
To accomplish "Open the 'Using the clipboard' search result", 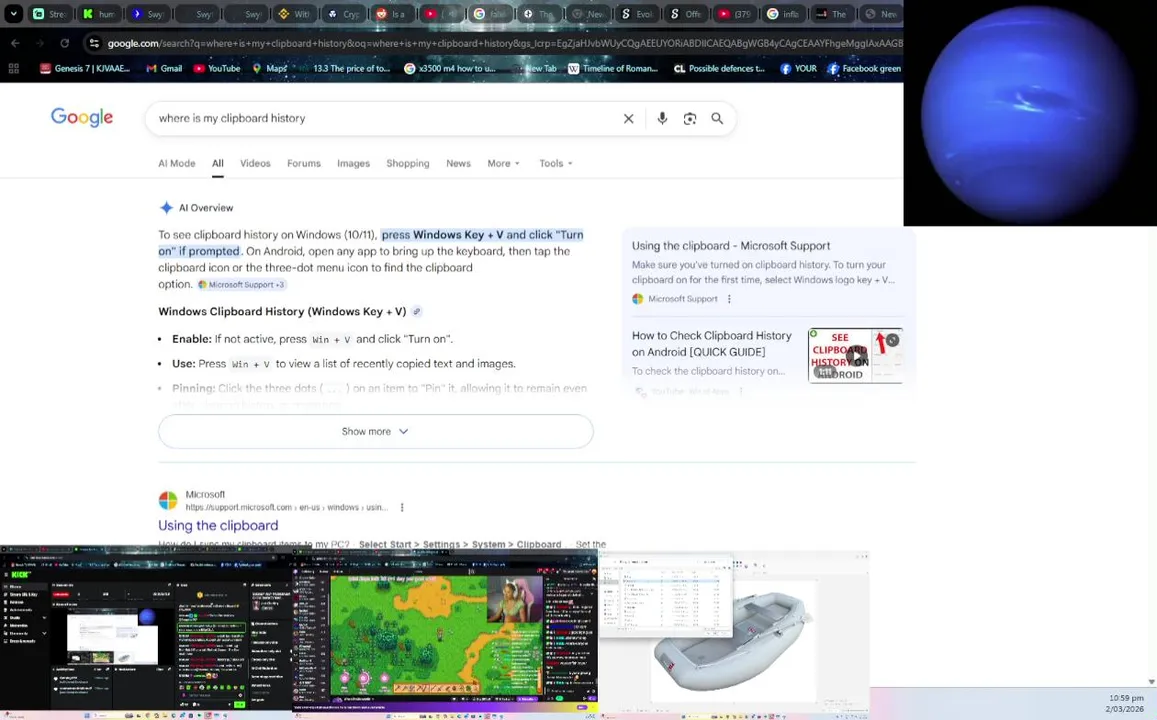I will pyautogui.click(x=218, y=525).
